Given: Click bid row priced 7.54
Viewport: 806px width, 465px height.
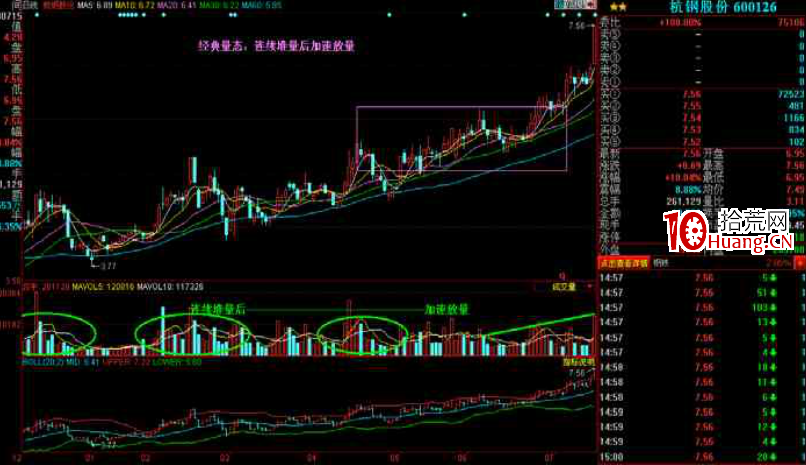Looking at the screenshot, I should 702,118.
